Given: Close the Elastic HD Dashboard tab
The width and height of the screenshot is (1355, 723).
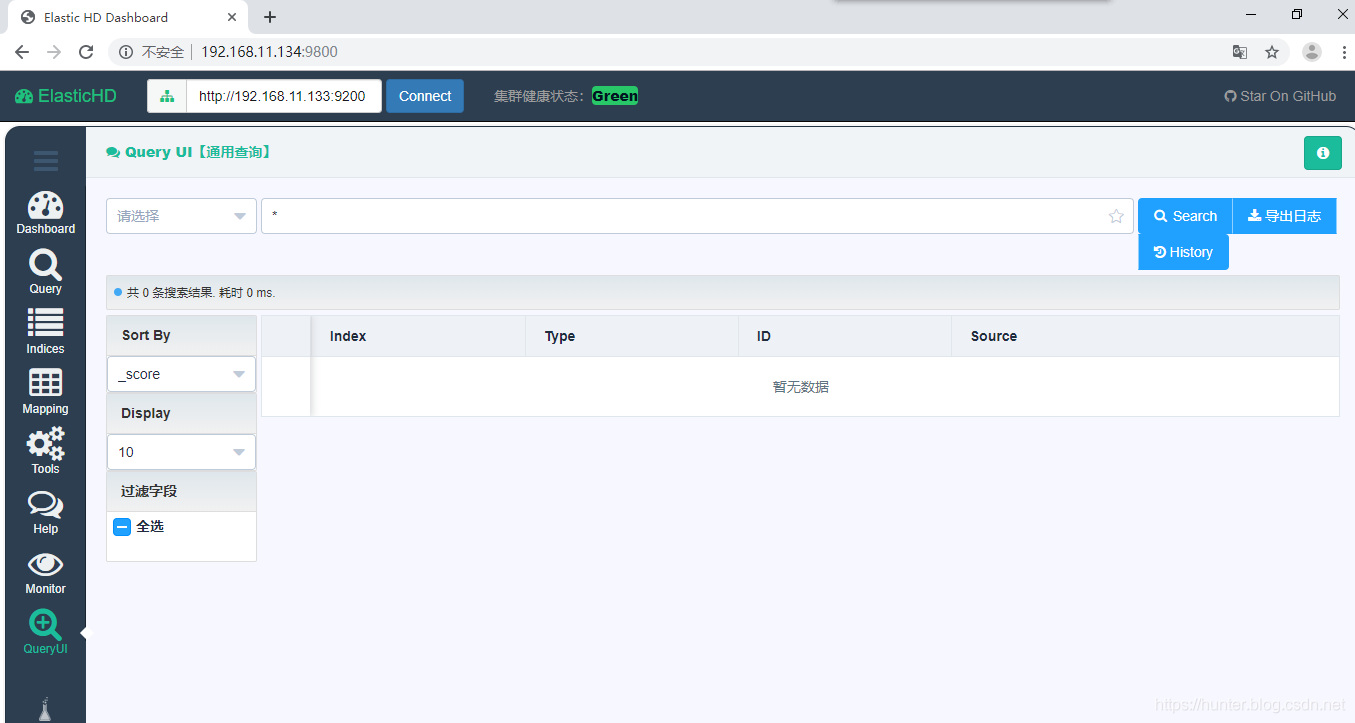Looking at the screenshot, I should pyautogui.click(x=232, y=17).
